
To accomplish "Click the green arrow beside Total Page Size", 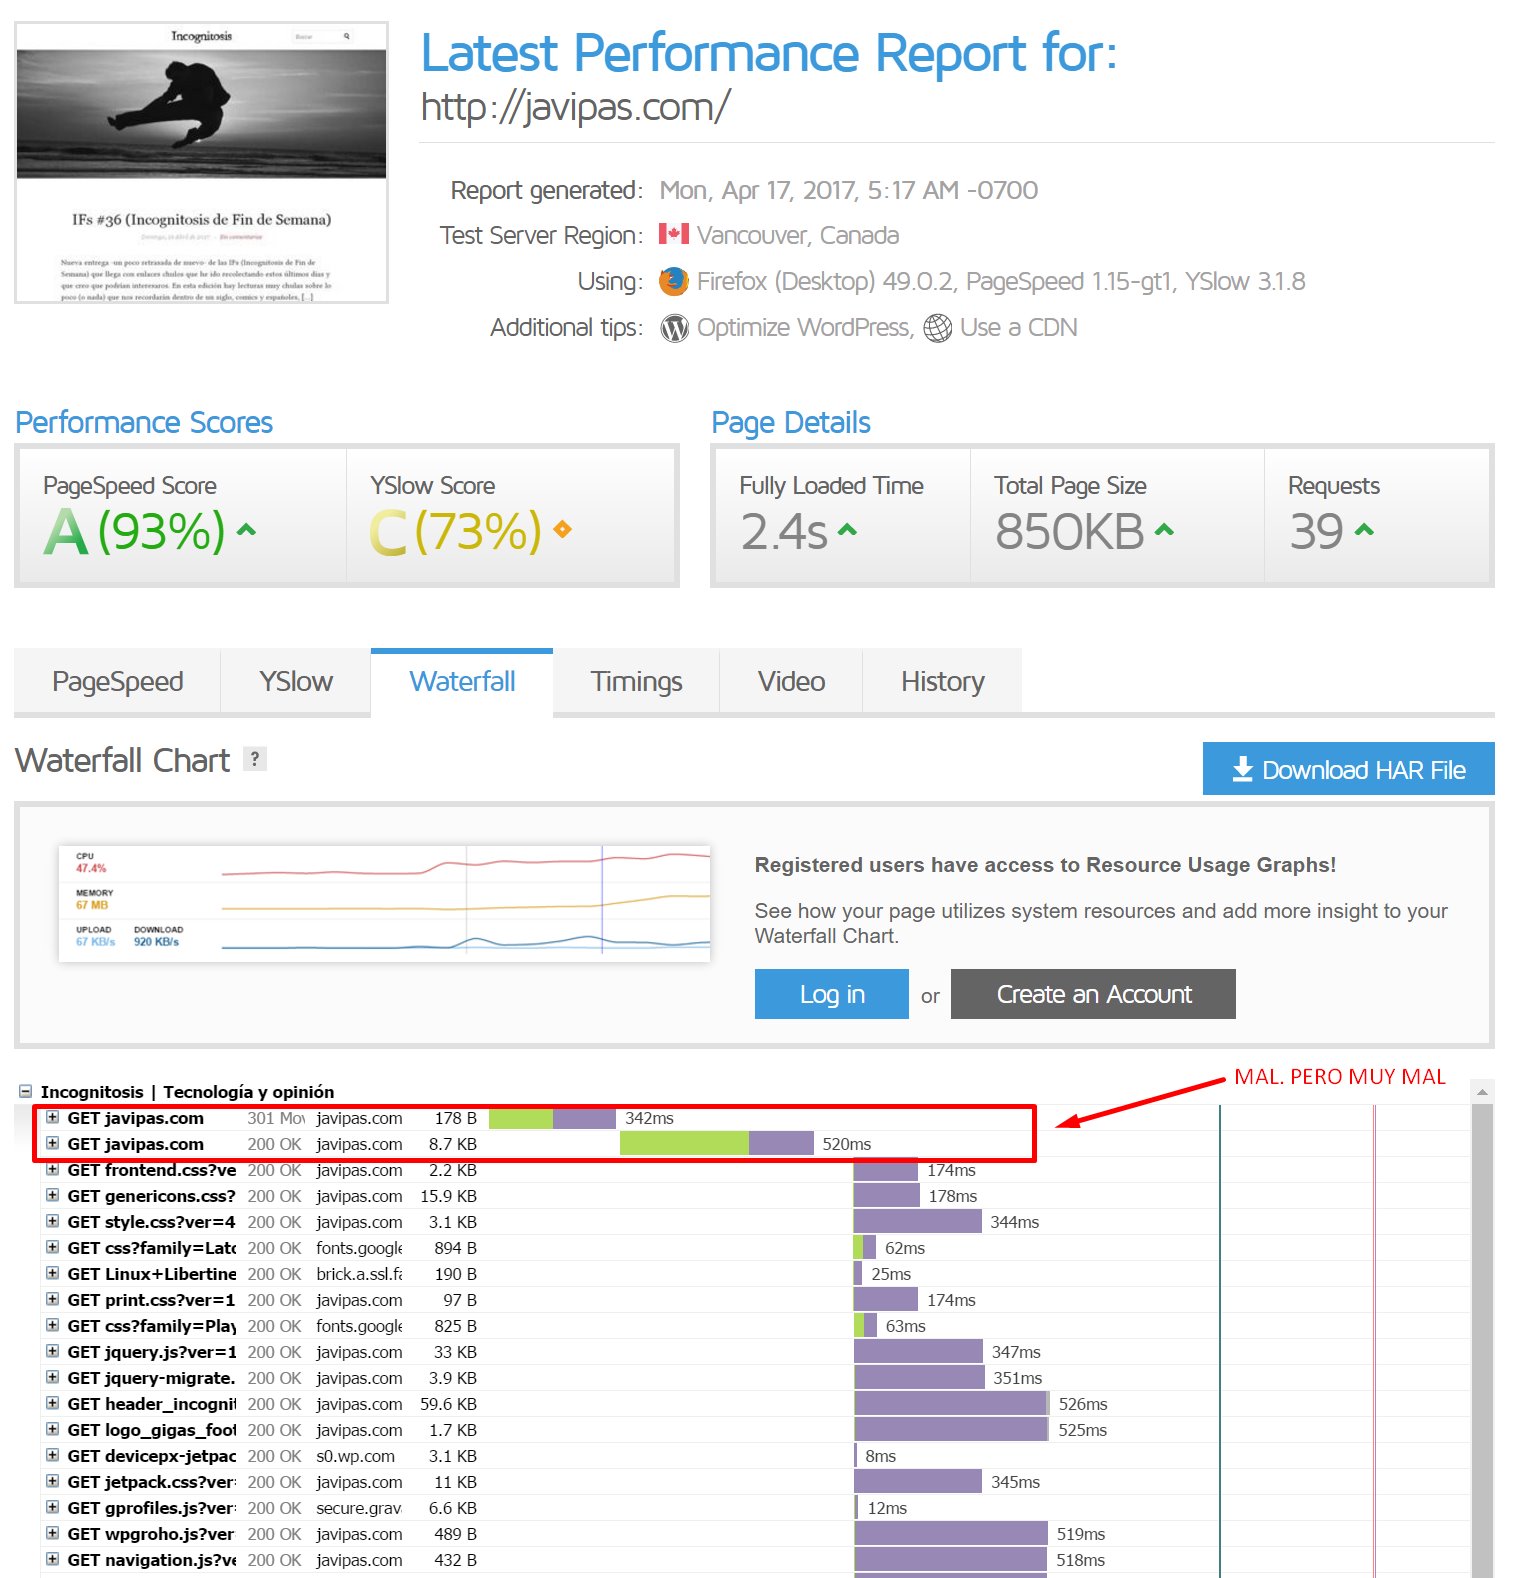I will [x=1164, y=530].
